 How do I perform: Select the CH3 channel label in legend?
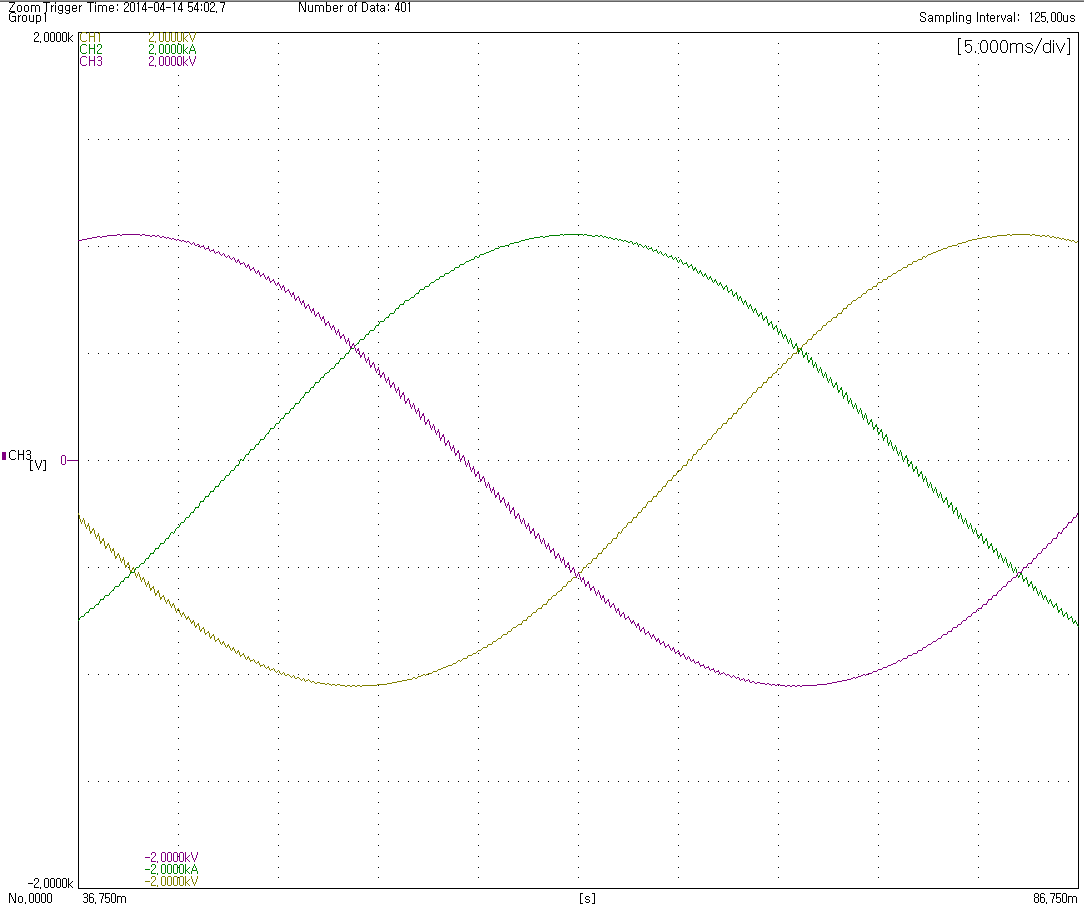90,61
